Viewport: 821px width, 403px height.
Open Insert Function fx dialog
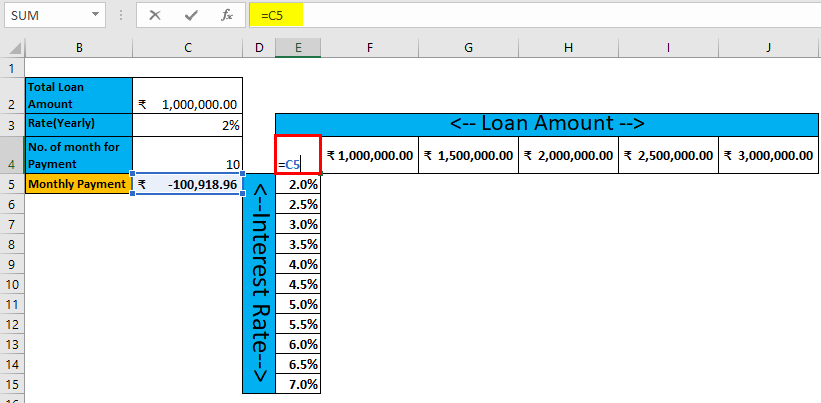tap(227, 16)
